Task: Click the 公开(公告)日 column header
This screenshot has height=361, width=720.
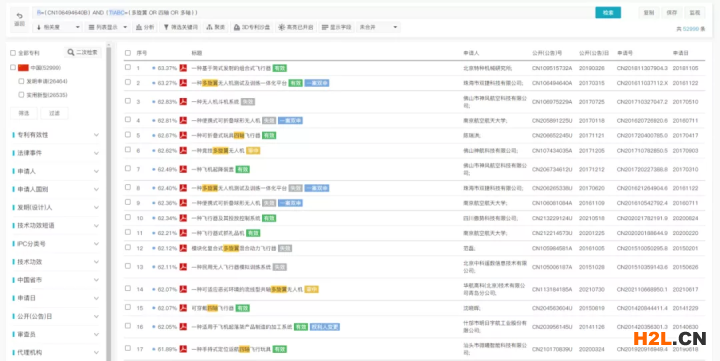Action: pyautogui.click(x=594, y=53)
